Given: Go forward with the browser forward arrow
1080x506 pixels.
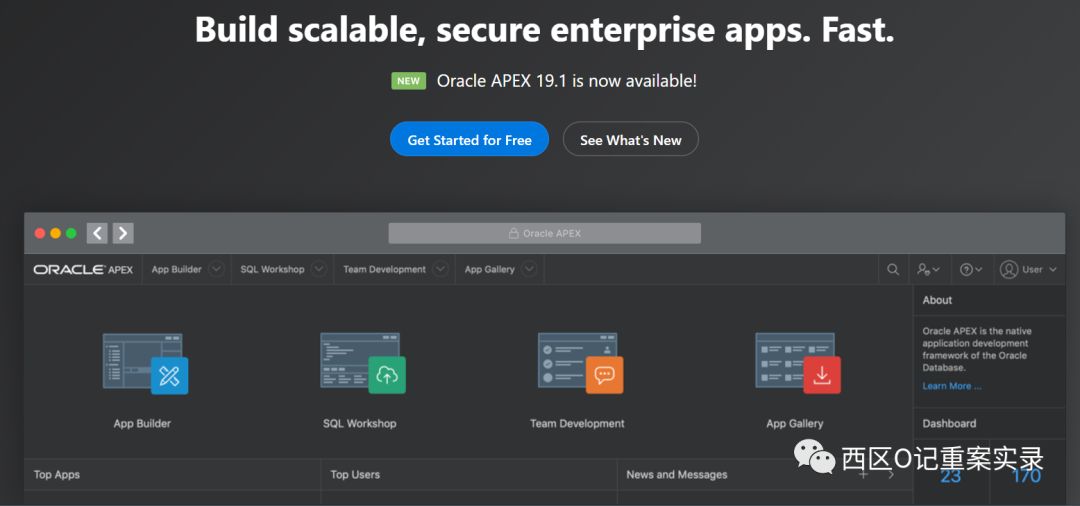Looking at the screenshot, I should [x=123, y=233].
